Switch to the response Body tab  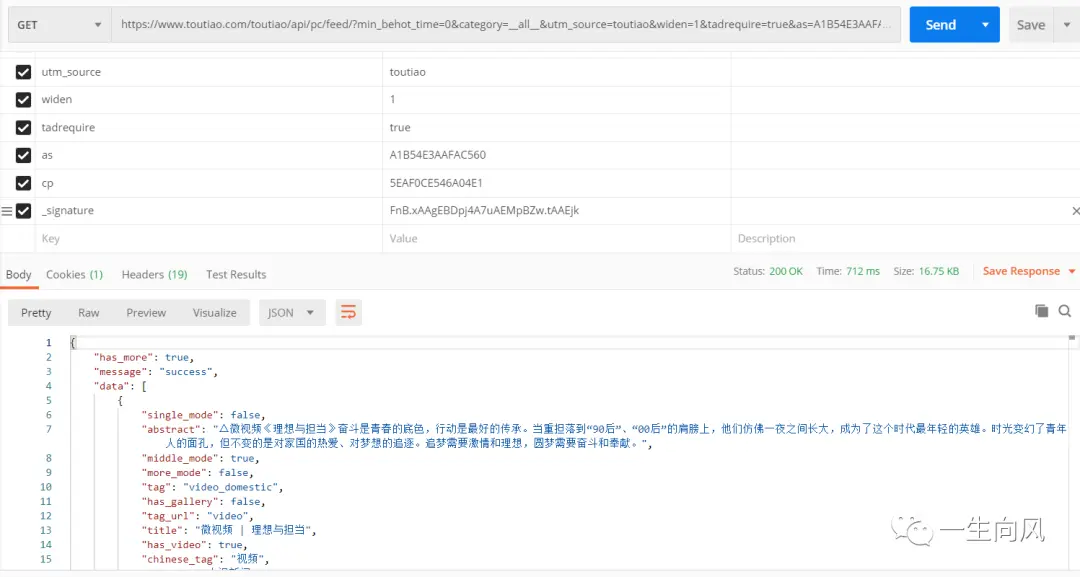click(x=19, y=274)
